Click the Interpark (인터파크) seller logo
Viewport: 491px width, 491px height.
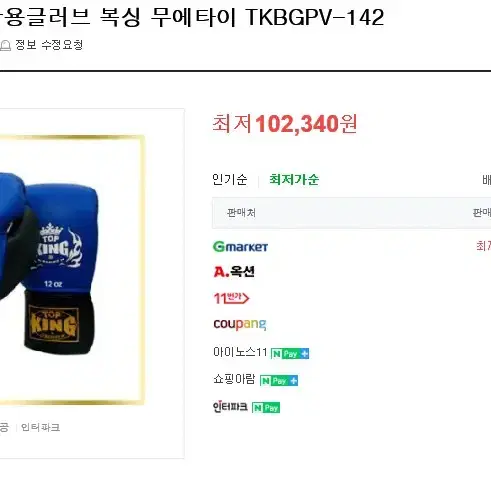pyautogui.click(x=230, y=407)
